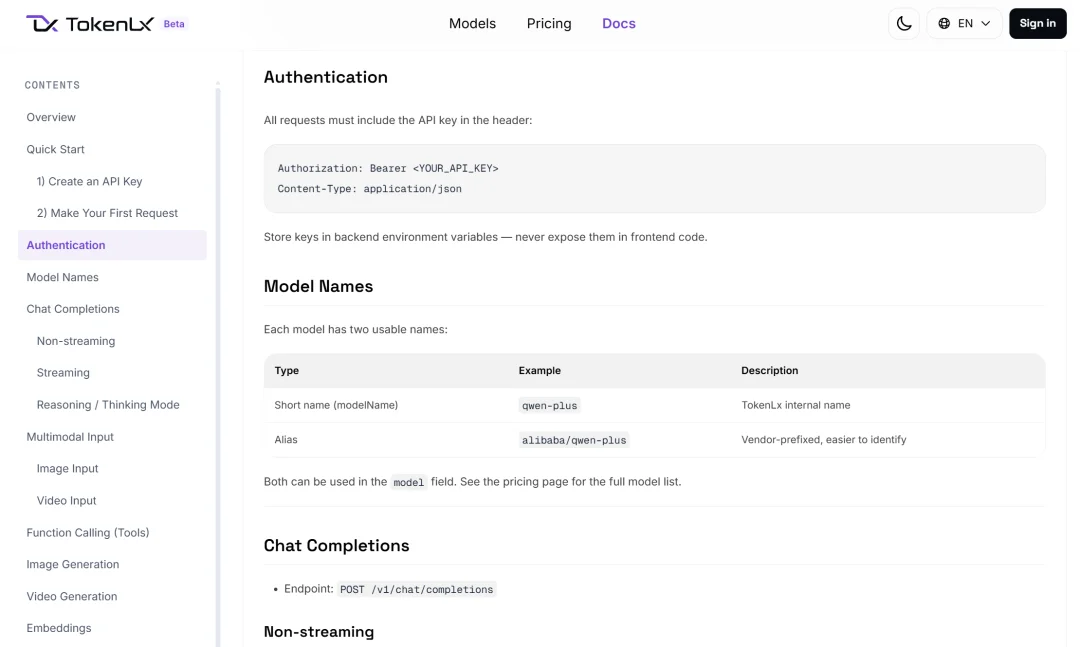Click the Sign in button
1080x647 pixels.
[1037, 23]
